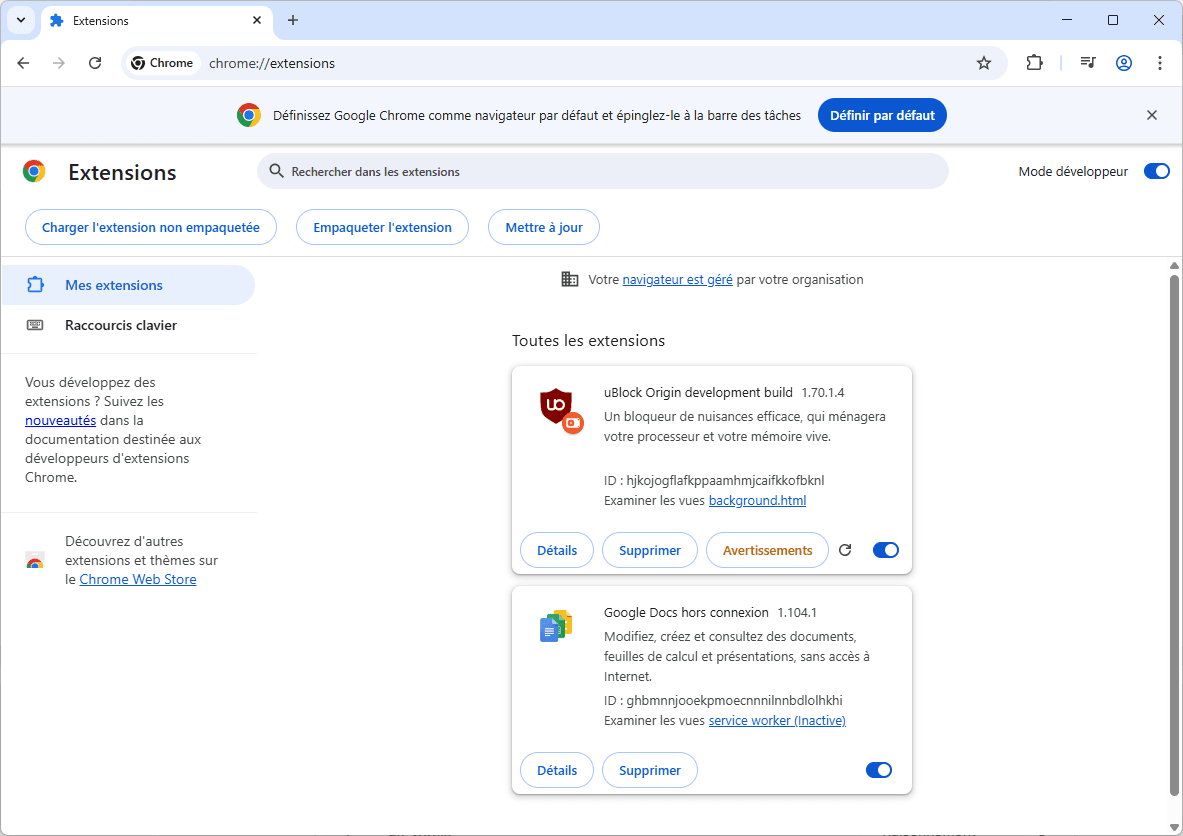
Task: Click the Toutes les extensions heading
Action: click(x=588, y=340)
